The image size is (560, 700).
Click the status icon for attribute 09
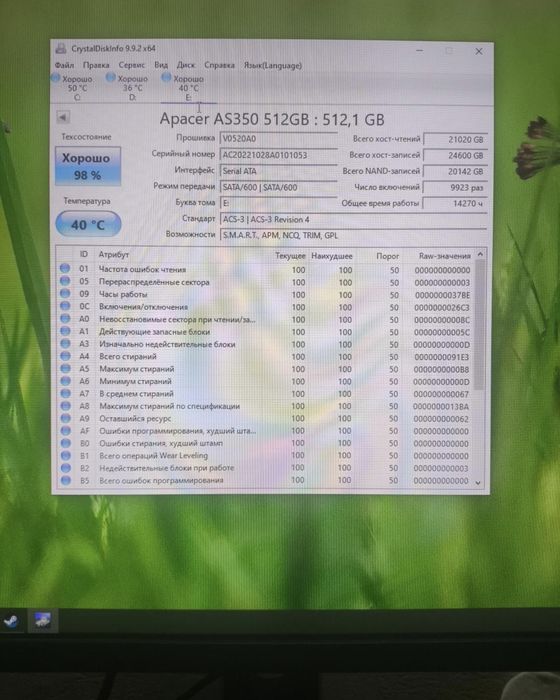click(x=65, y=293)
